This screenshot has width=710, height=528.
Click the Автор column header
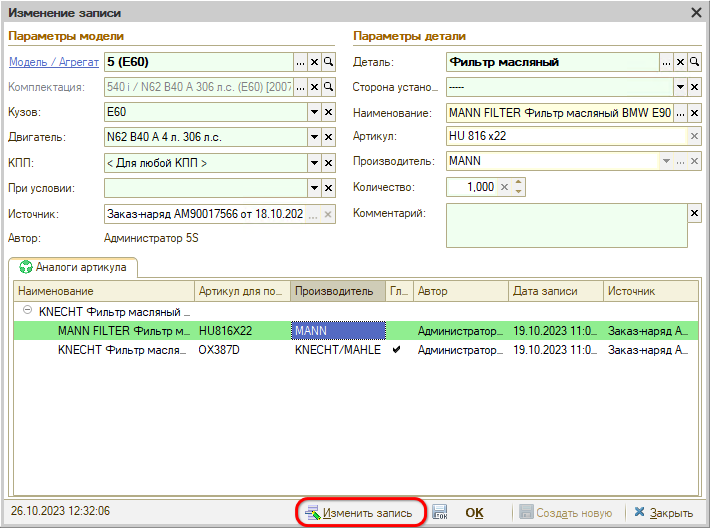point(461,291)
